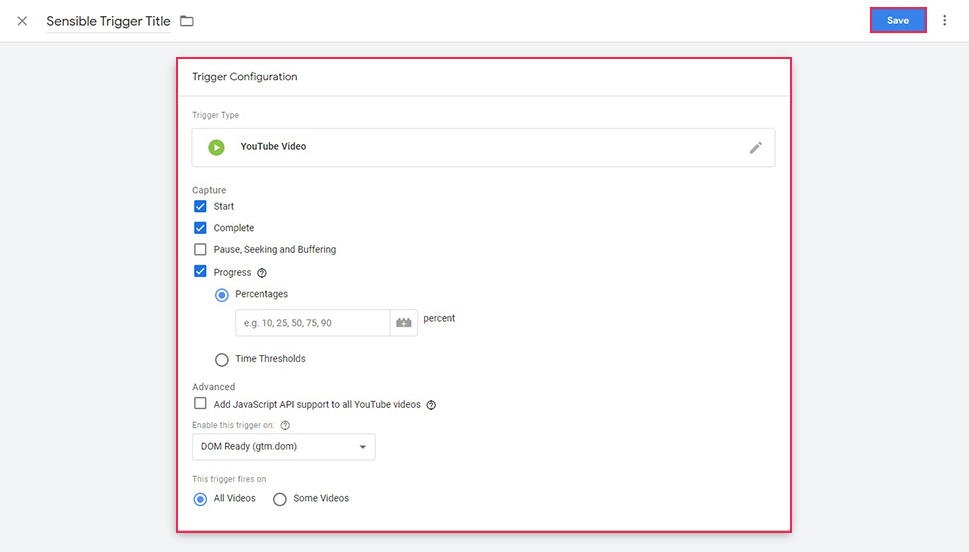Enable Pause, Seeking and Buffering checkbox
The height and width of the screenshot is (552, 969).
(200, 250)
